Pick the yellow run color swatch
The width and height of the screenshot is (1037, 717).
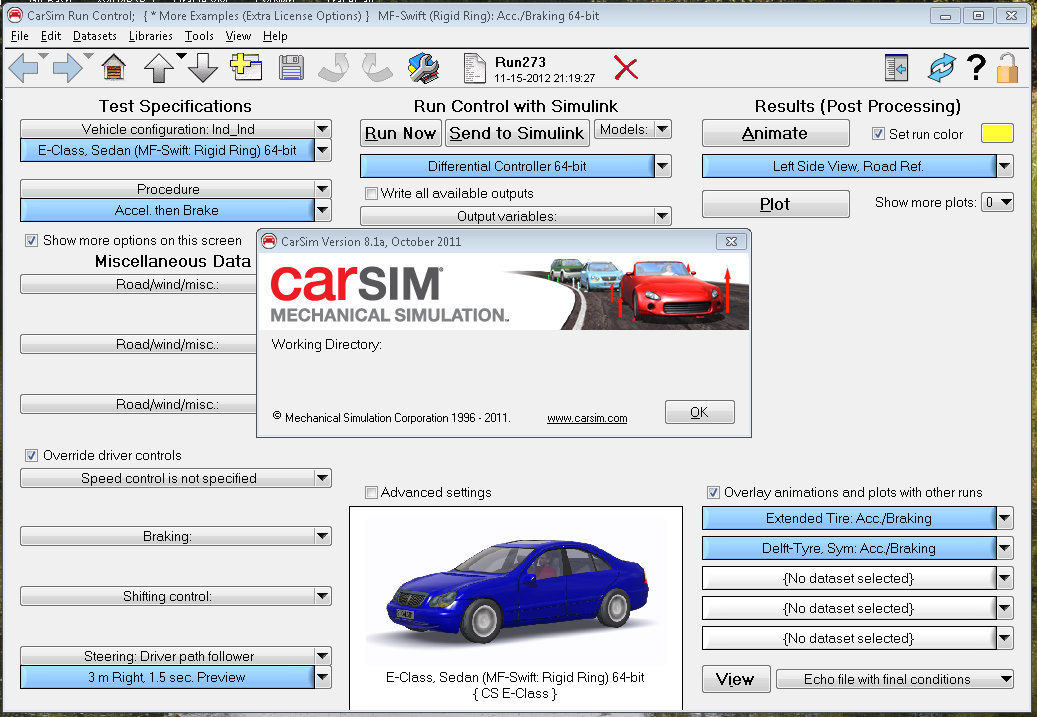[997, 134]
